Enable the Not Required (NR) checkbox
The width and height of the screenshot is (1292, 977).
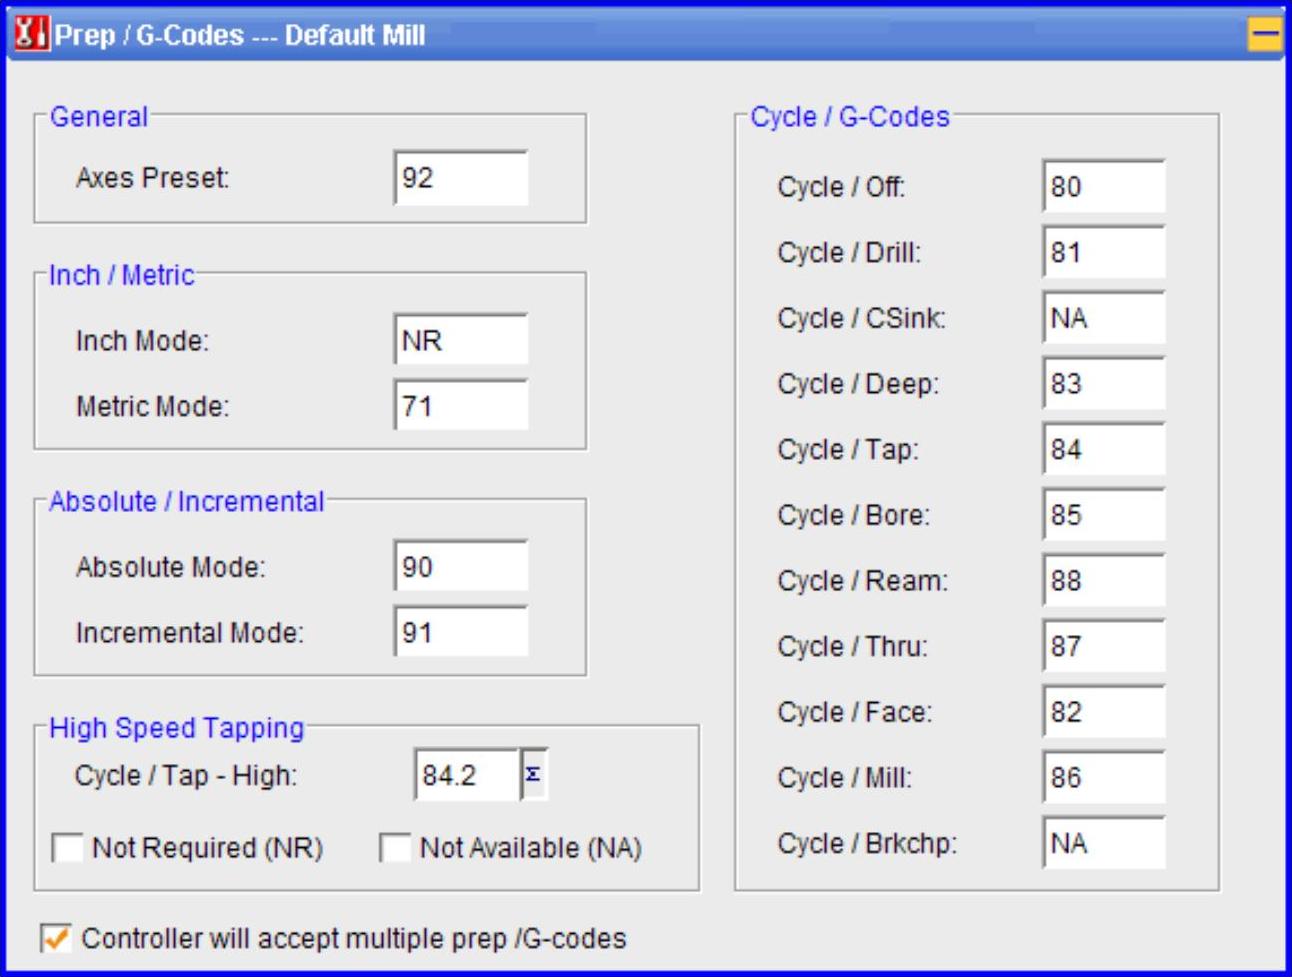click(x=68, y=848)
